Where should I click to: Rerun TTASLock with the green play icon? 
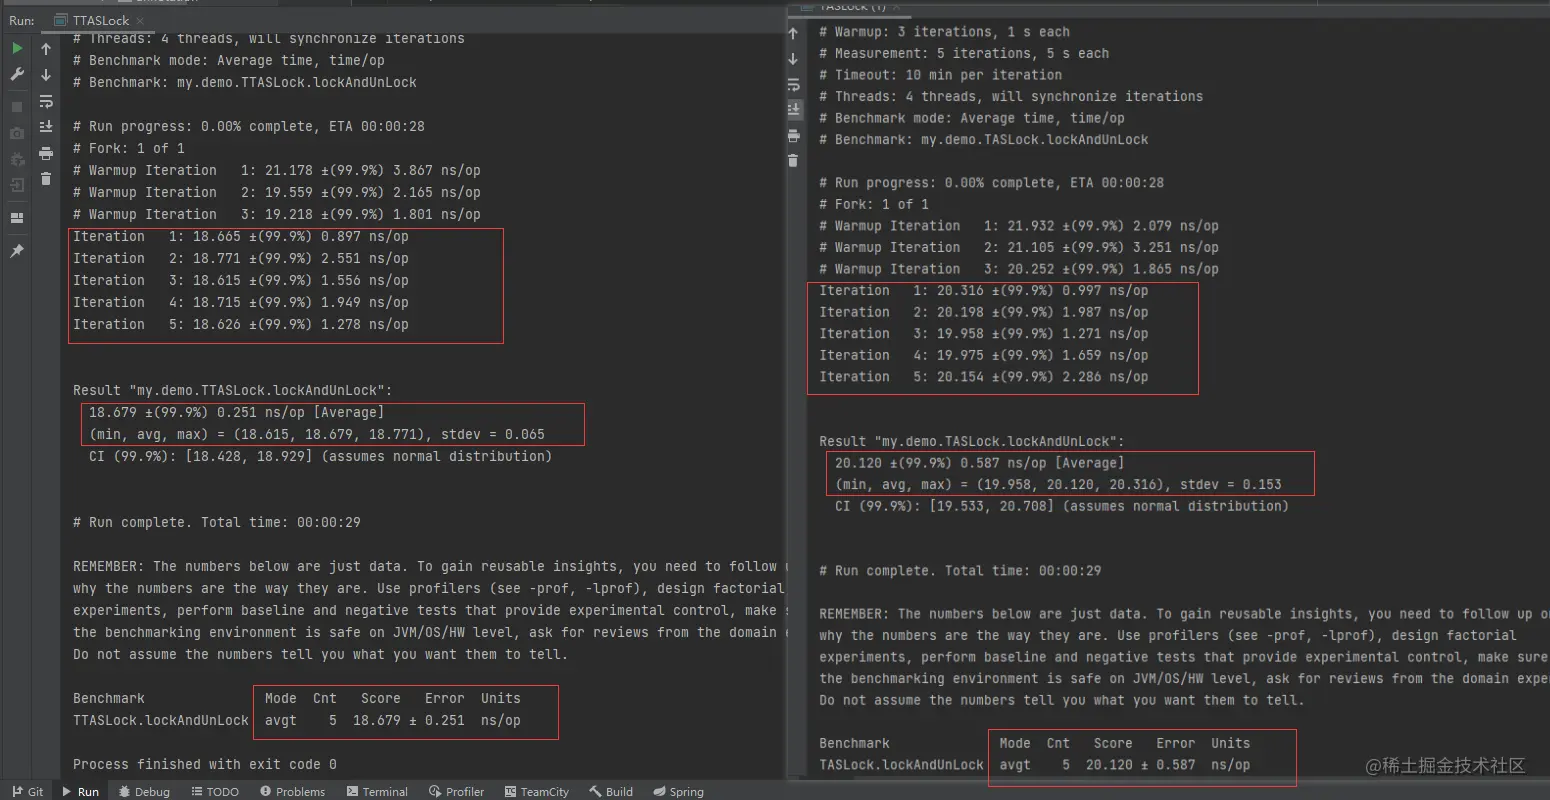(x=17, y=48)
